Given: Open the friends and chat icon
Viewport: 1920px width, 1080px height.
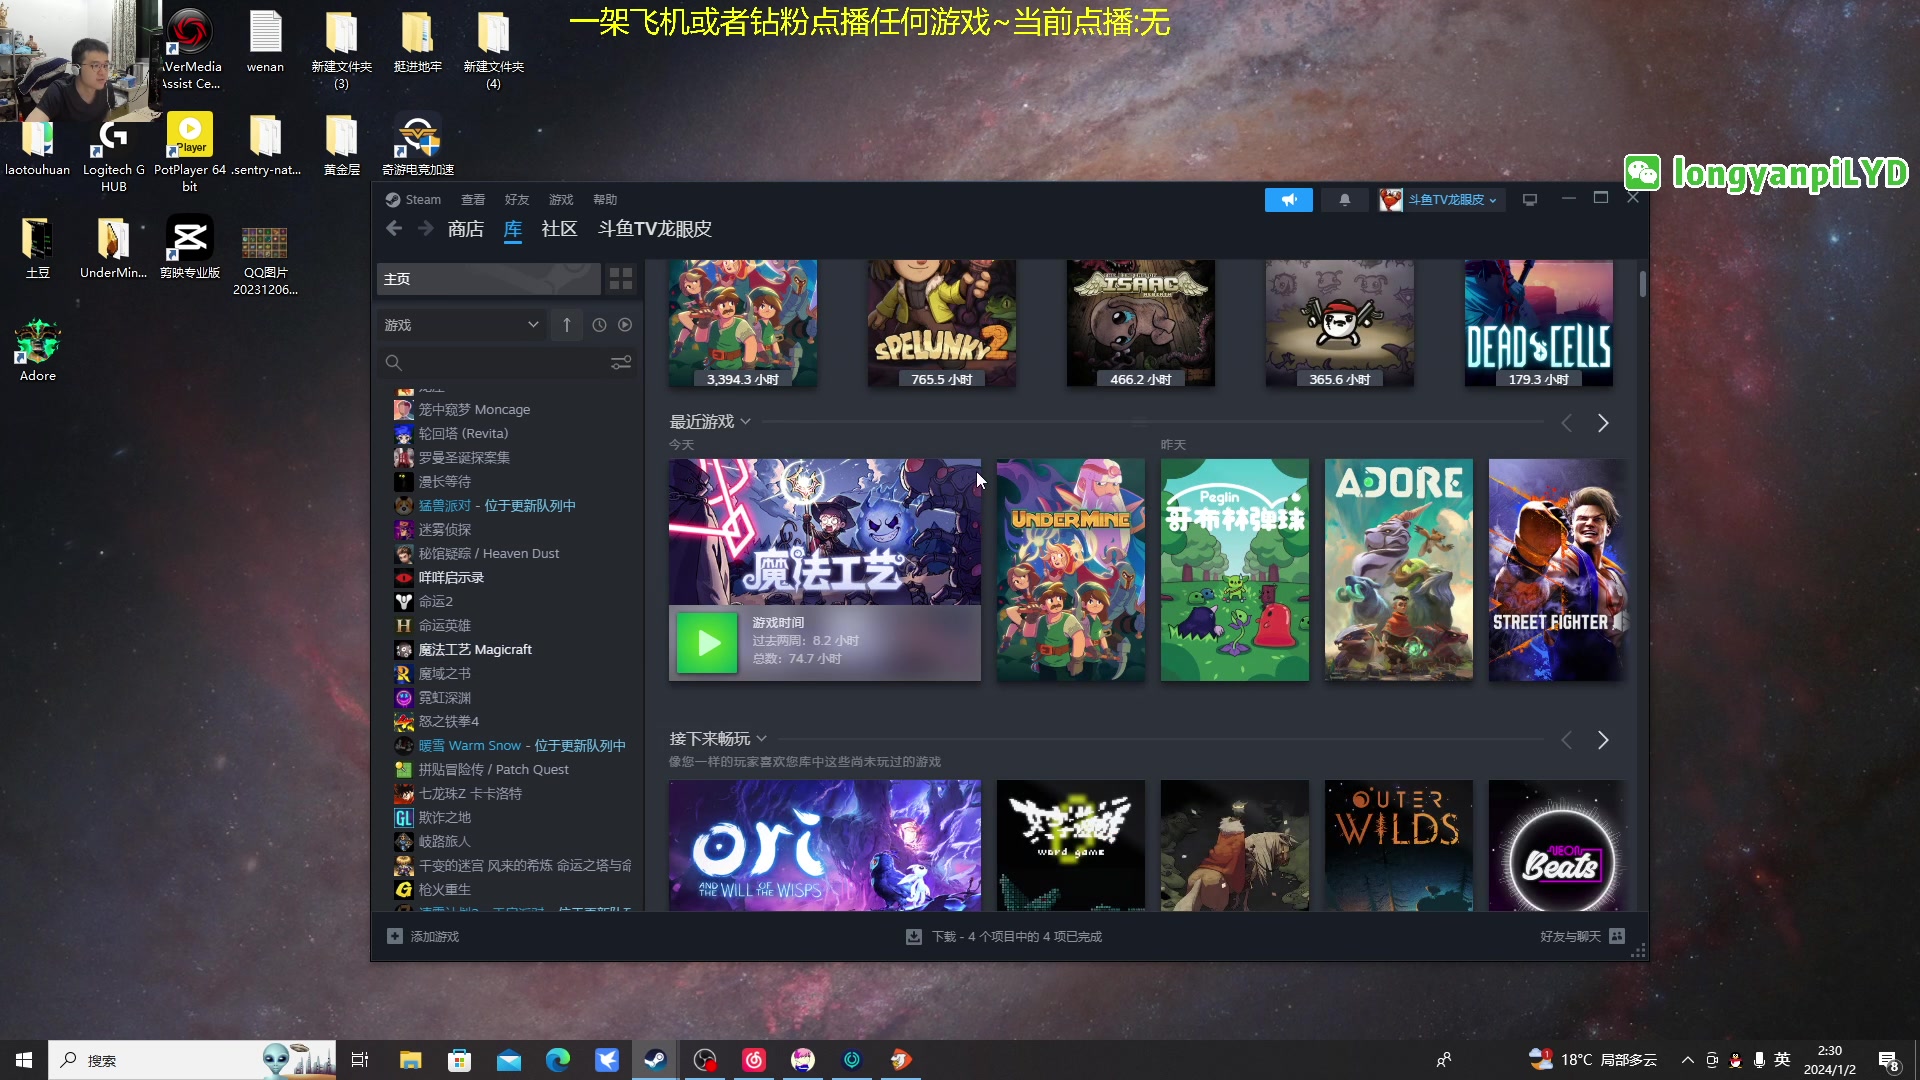Looking at the screenshot, I should [x=1617, y=936].
